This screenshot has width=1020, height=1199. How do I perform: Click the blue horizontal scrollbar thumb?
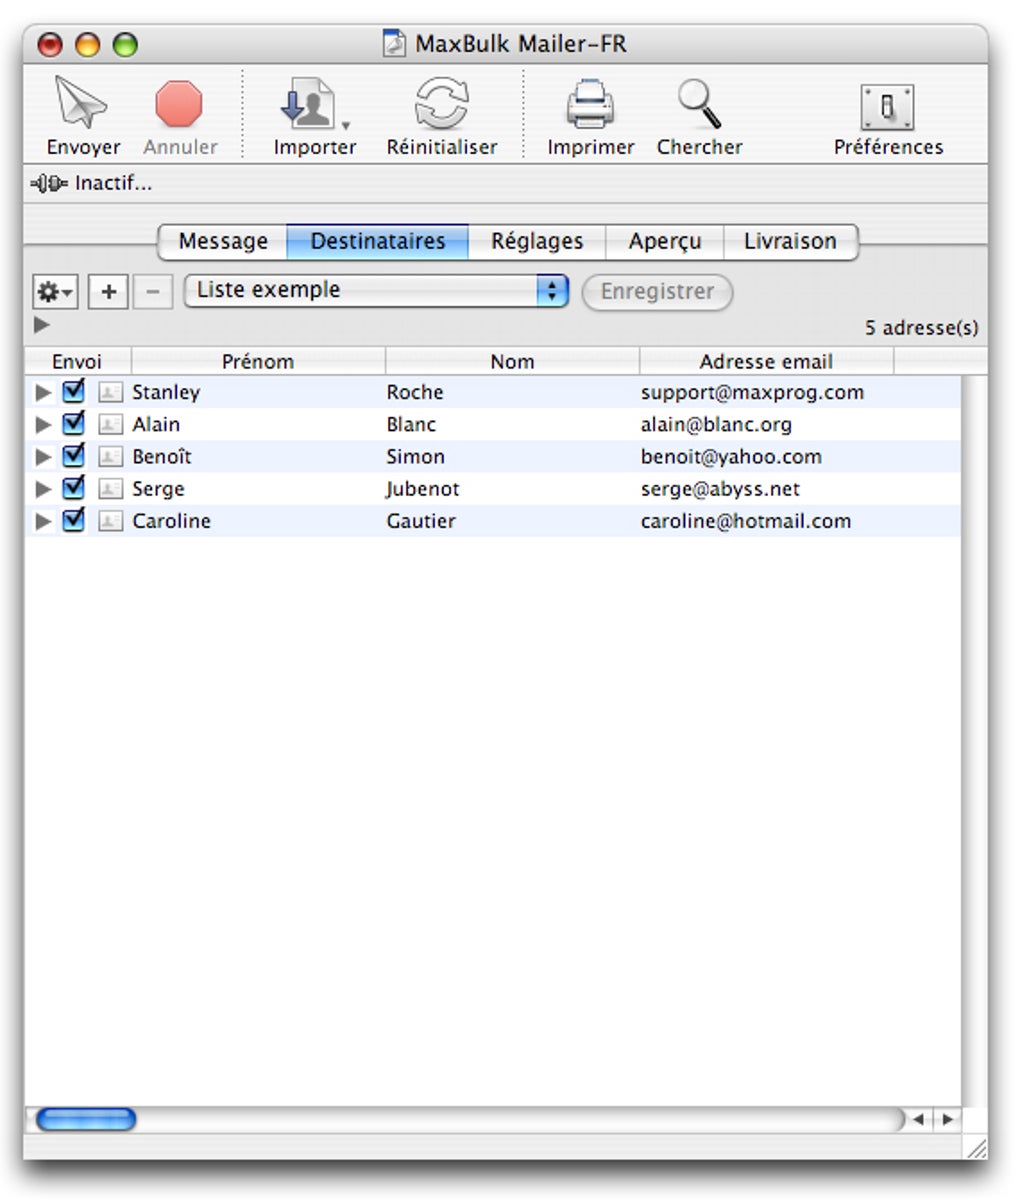coord(86,1119)
